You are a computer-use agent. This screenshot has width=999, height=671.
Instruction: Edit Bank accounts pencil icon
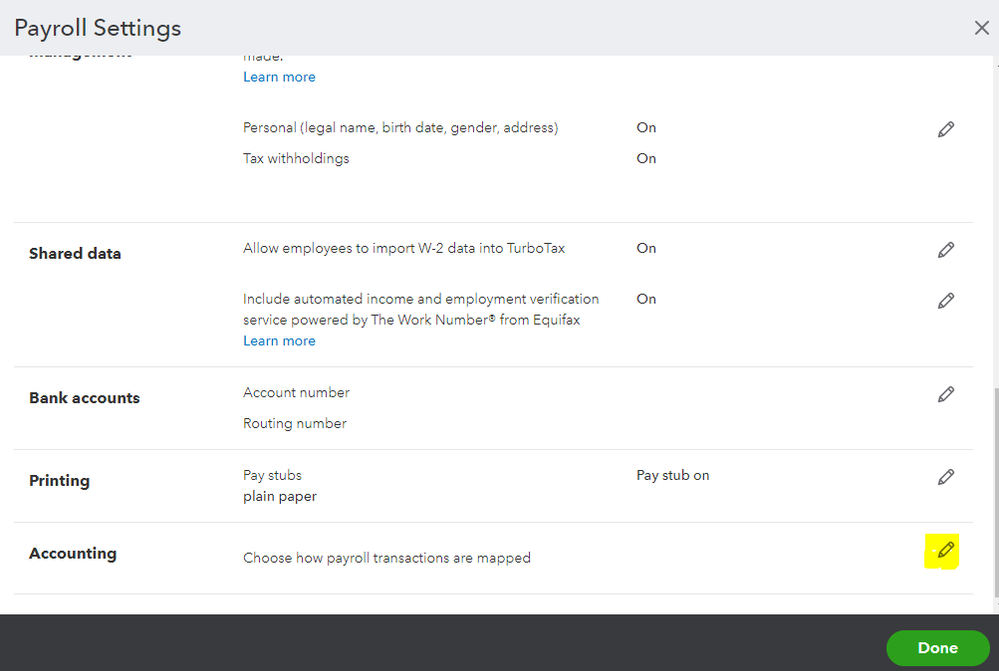945,395
